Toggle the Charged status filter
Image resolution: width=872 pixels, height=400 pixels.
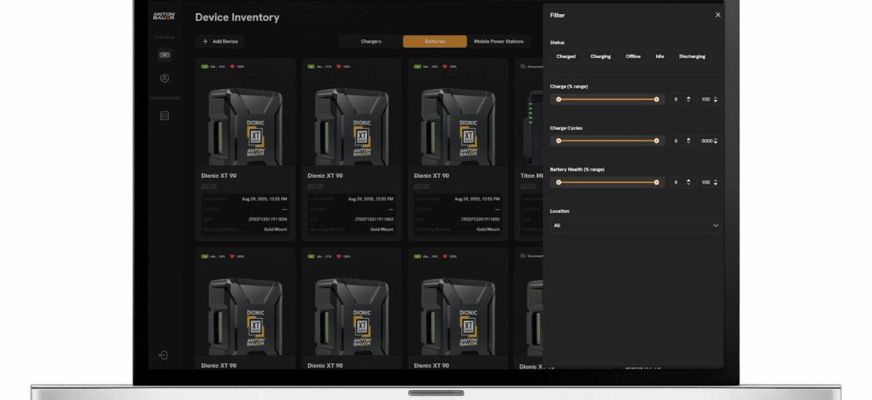(566, 56)
